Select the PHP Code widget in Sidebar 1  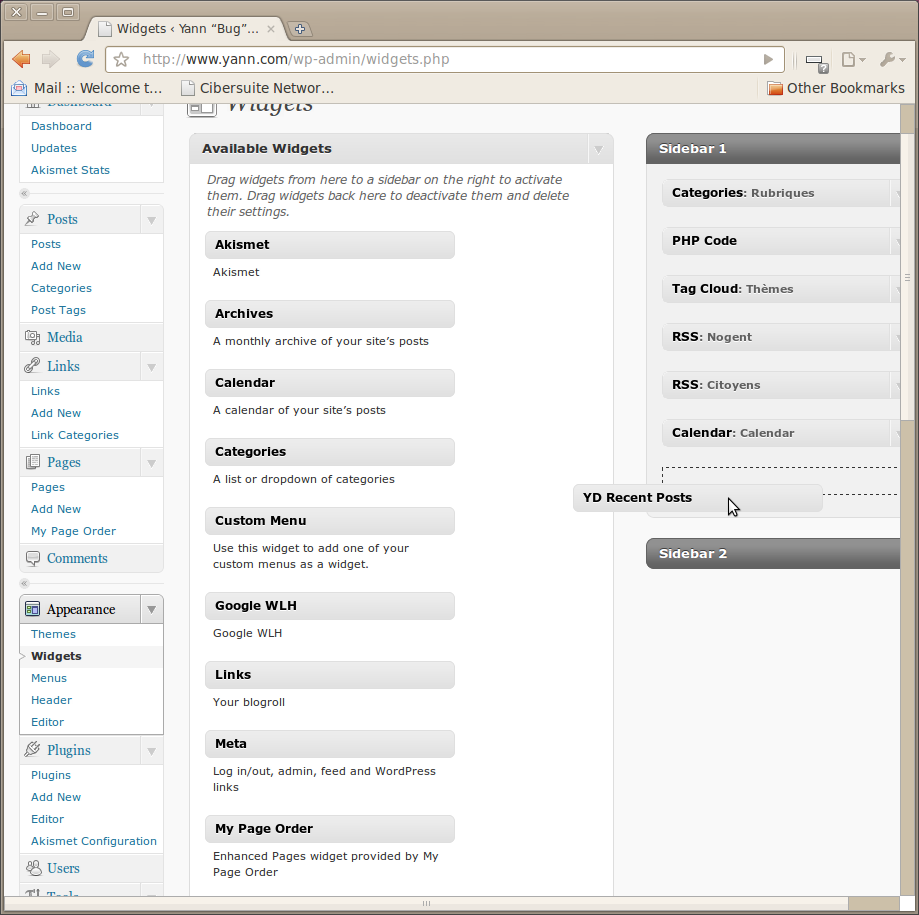[x=781, y=241]
